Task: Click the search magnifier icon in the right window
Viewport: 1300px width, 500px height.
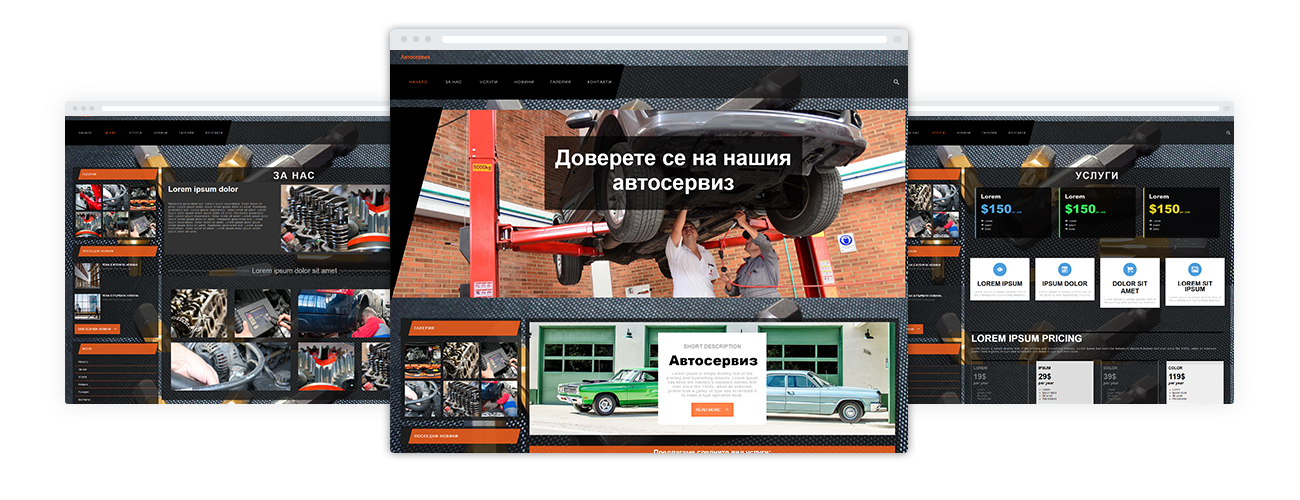Action: (1228, 132)
